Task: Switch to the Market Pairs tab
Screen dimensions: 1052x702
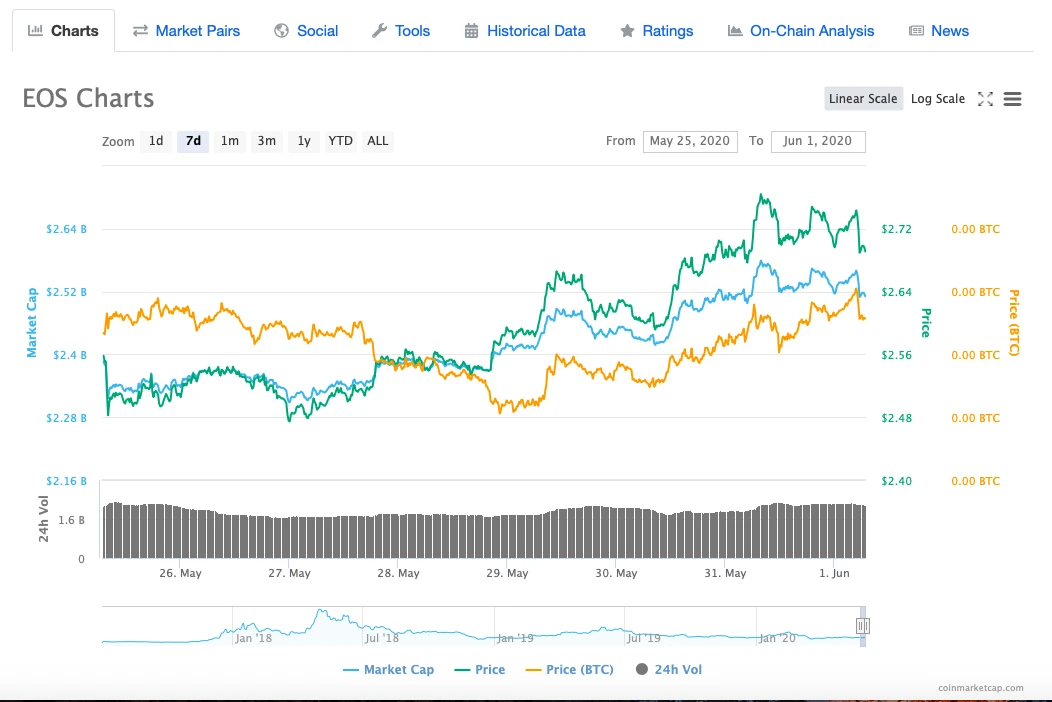Action: tap(186, 31)
